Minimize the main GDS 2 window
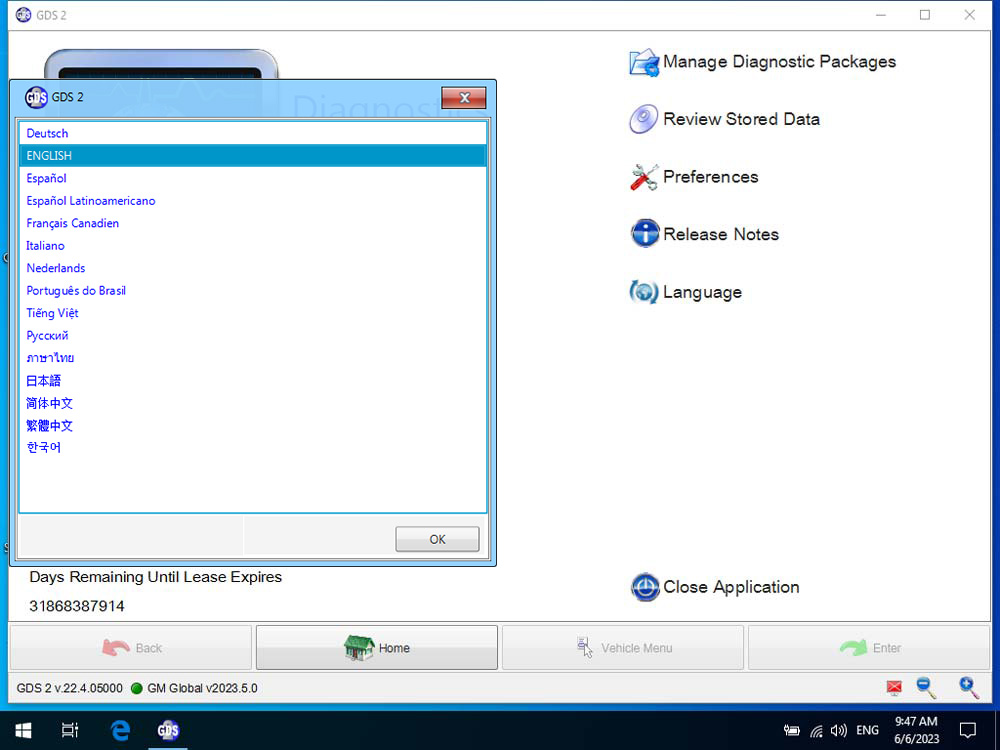 [x=881, y=15]
